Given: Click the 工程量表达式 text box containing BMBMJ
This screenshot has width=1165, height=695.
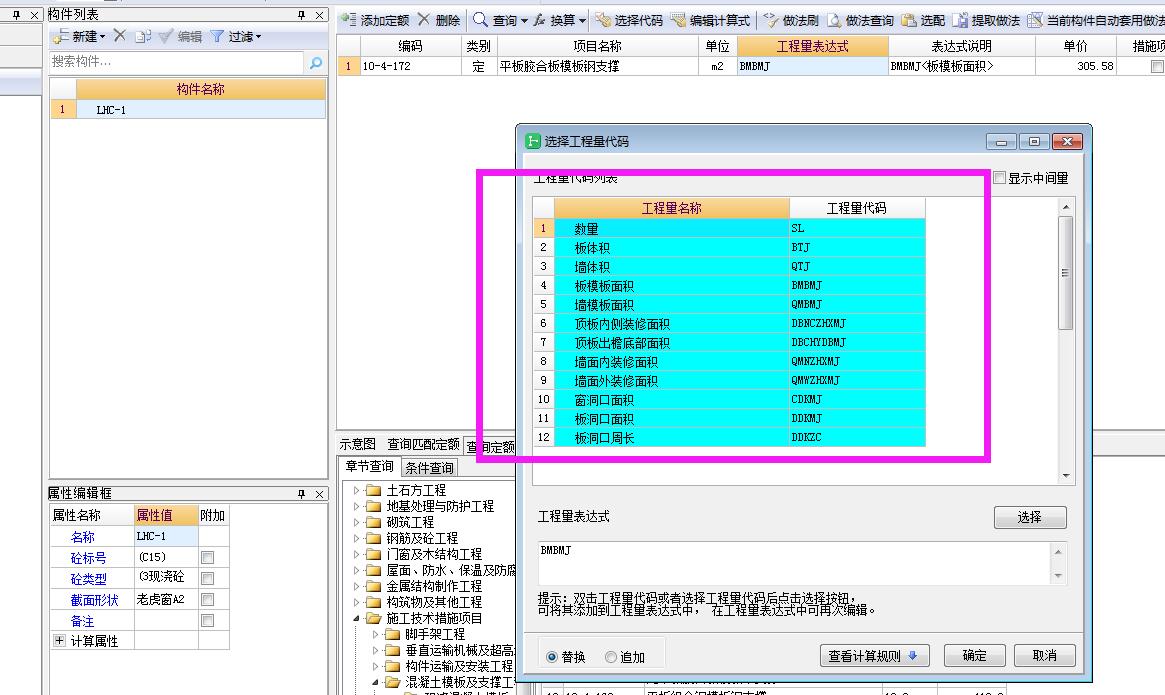Looking at the screenshot, I should 794,563.
